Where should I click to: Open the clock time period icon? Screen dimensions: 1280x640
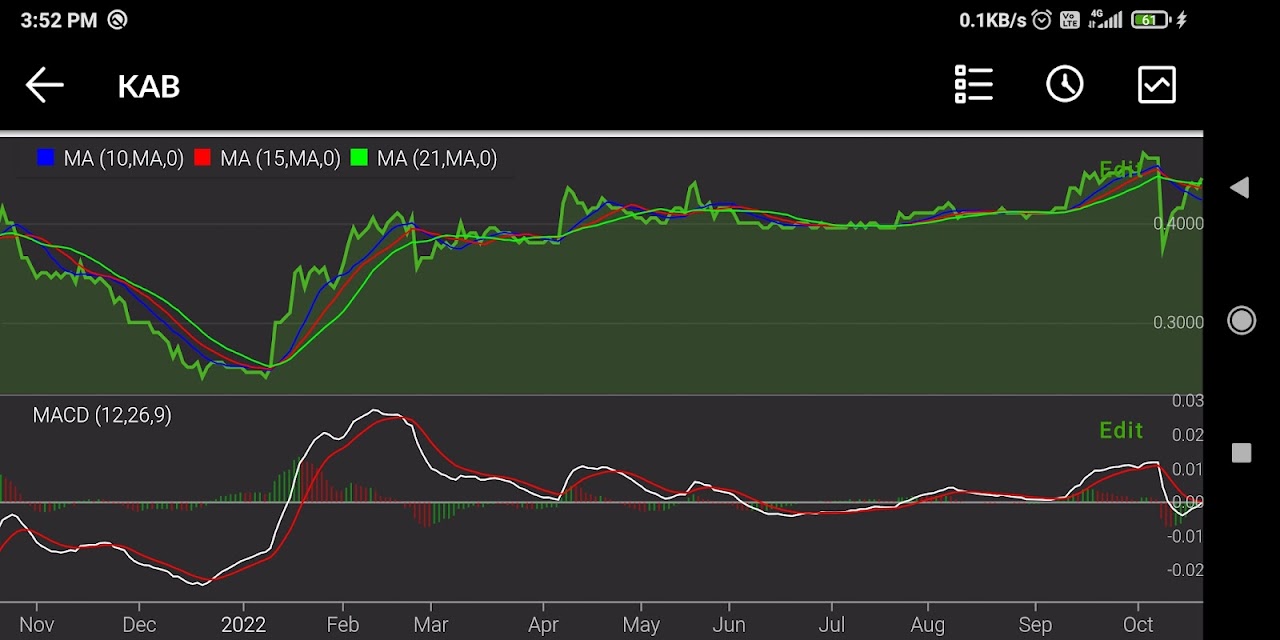pyautogui.click(x=1065, y=85)
